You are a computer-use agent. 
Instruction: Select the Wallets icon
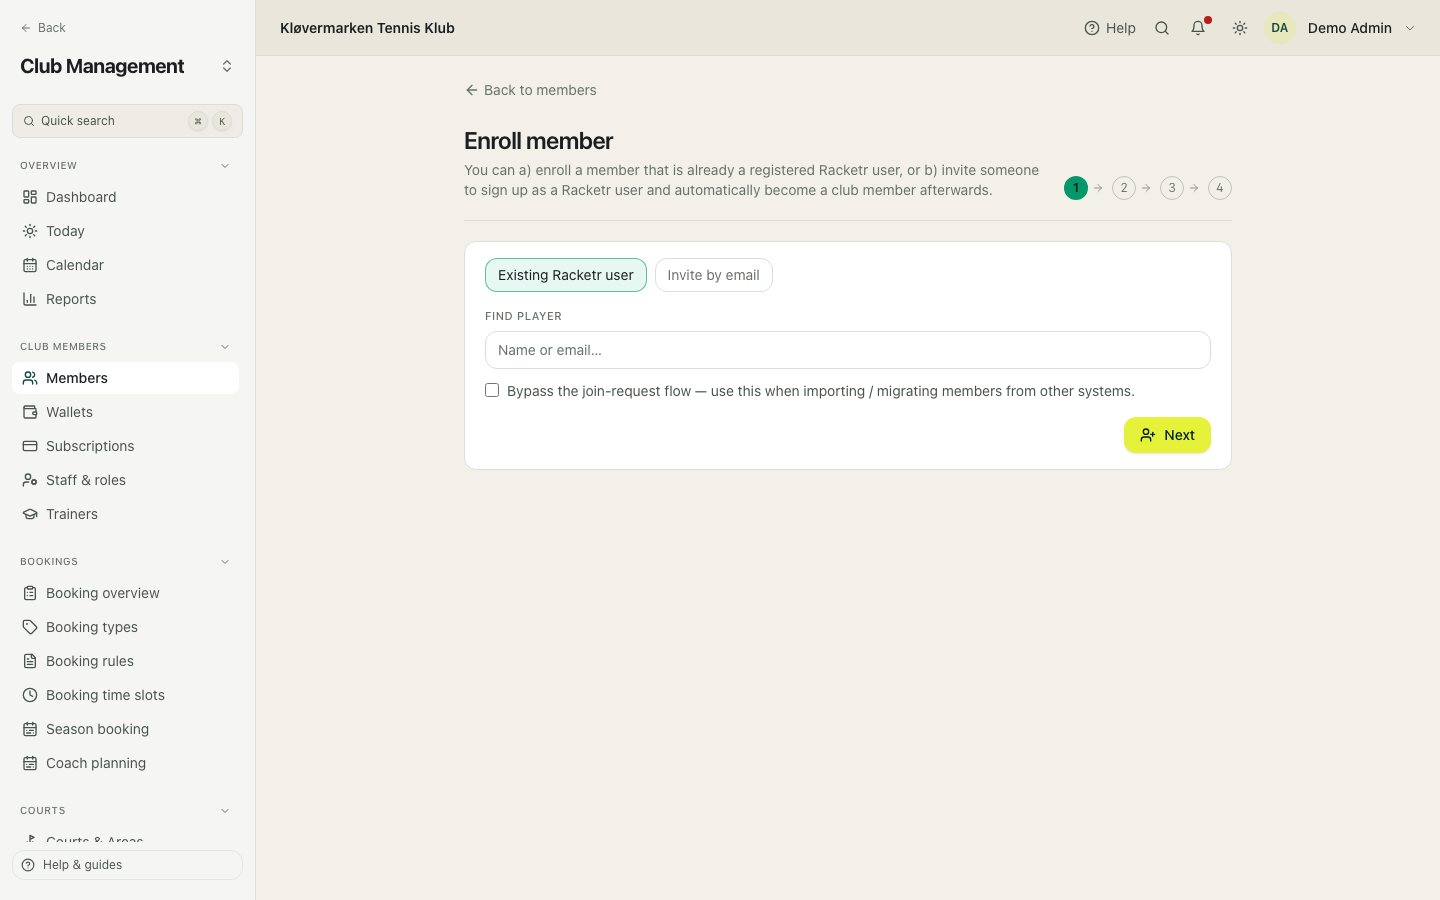[30, 412]
